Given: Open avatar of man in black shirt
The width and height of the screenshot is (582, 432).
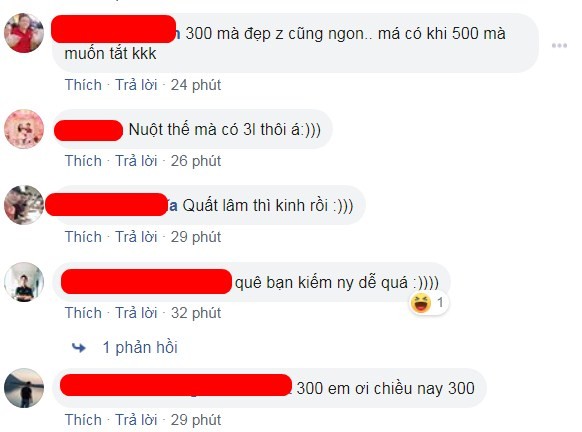Looking at the screenshot, I should 24,282.
